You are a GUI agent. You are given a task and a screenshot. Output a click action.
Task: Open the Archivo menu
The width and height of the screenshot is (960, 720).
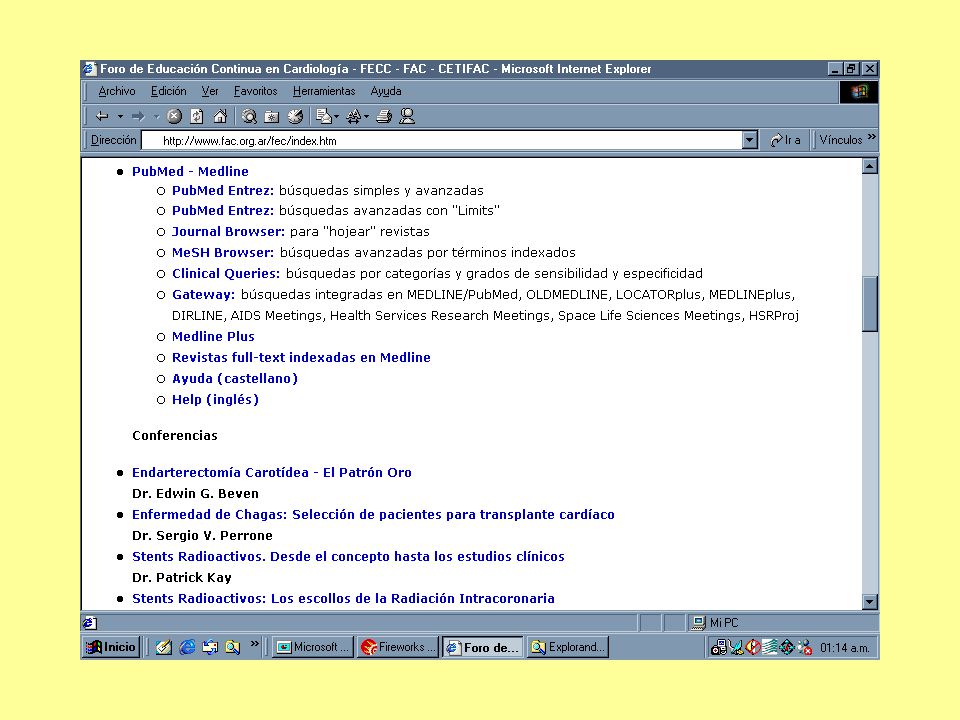tap(117, 91)
